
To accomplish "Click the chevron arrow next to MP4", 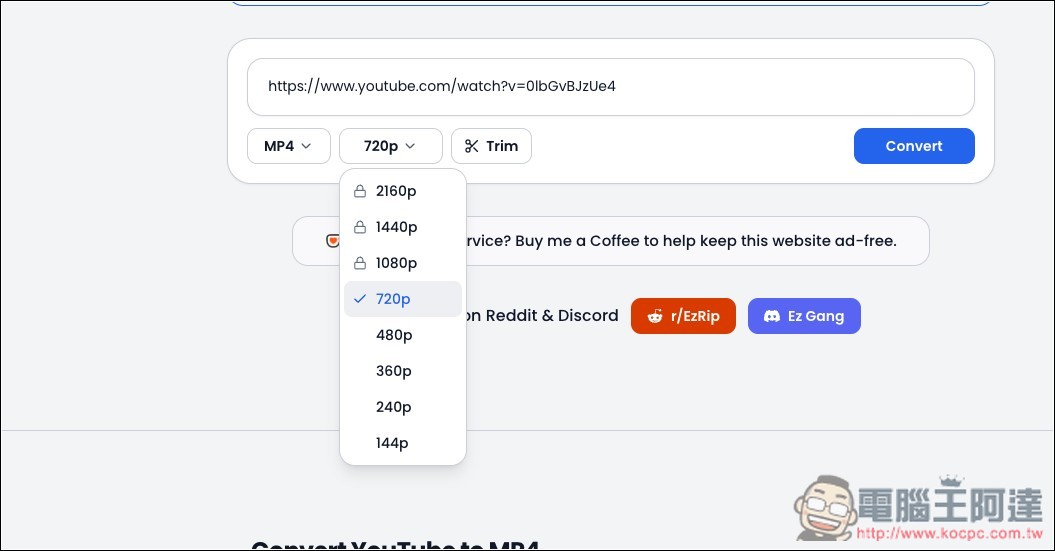I will pos(306,146).
